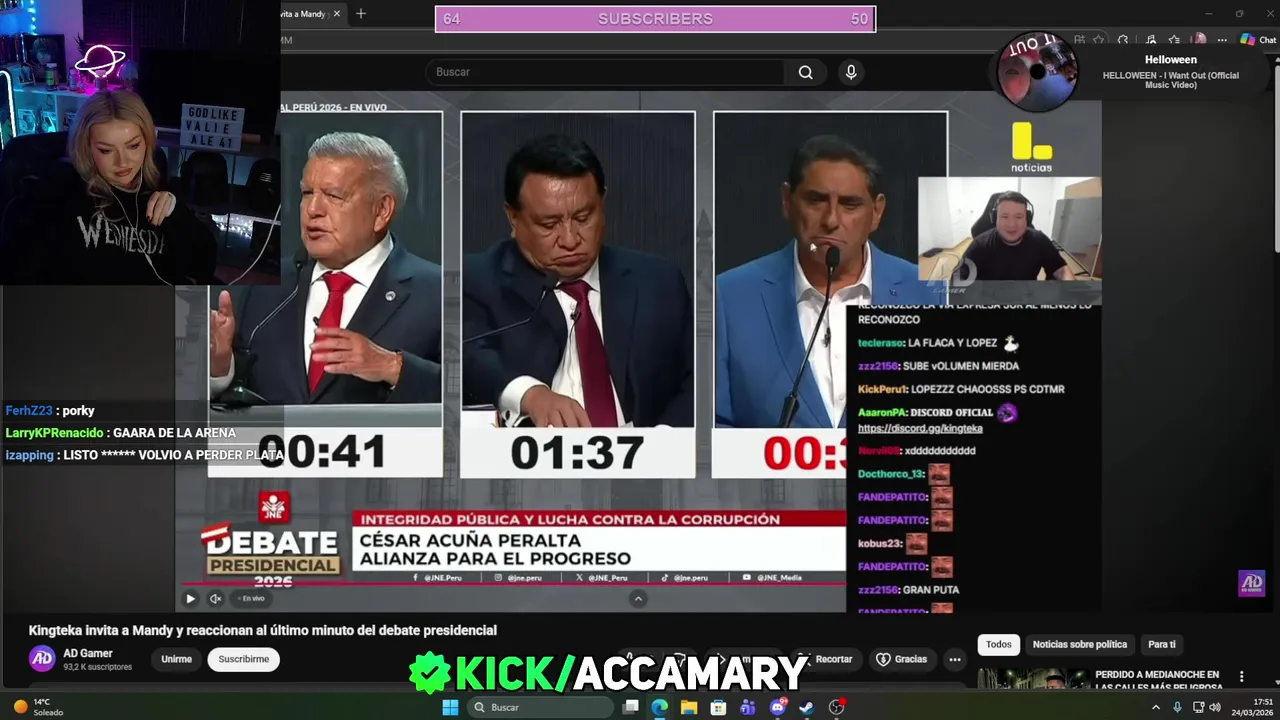The height and width of the screenshot is (720, 1280).
Task: Open network settings from system tray
Action: tap(1197, 707)
